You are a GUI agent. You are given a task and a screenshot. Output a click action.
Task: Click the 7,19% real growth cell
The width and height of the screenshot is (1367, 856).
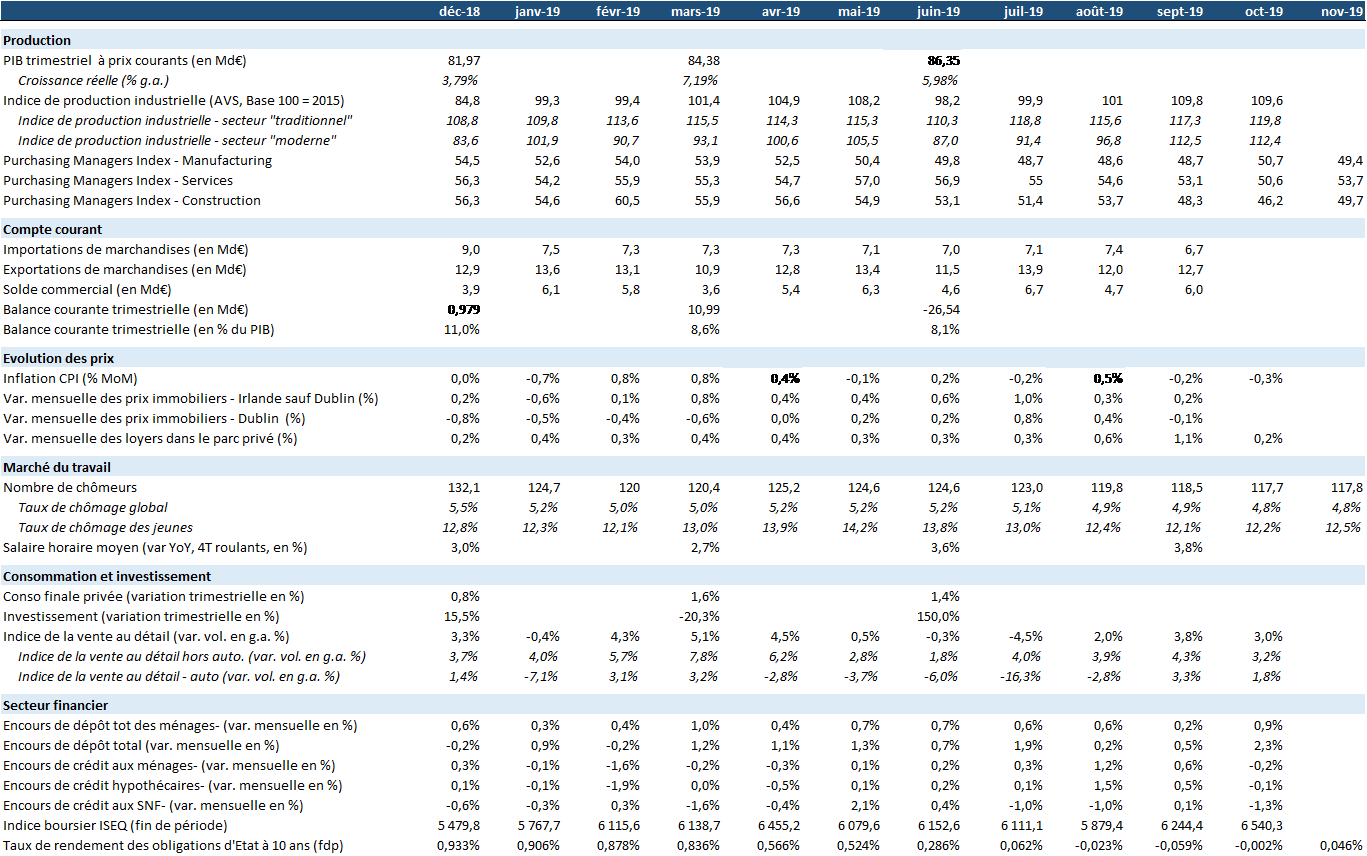(701, 81)
